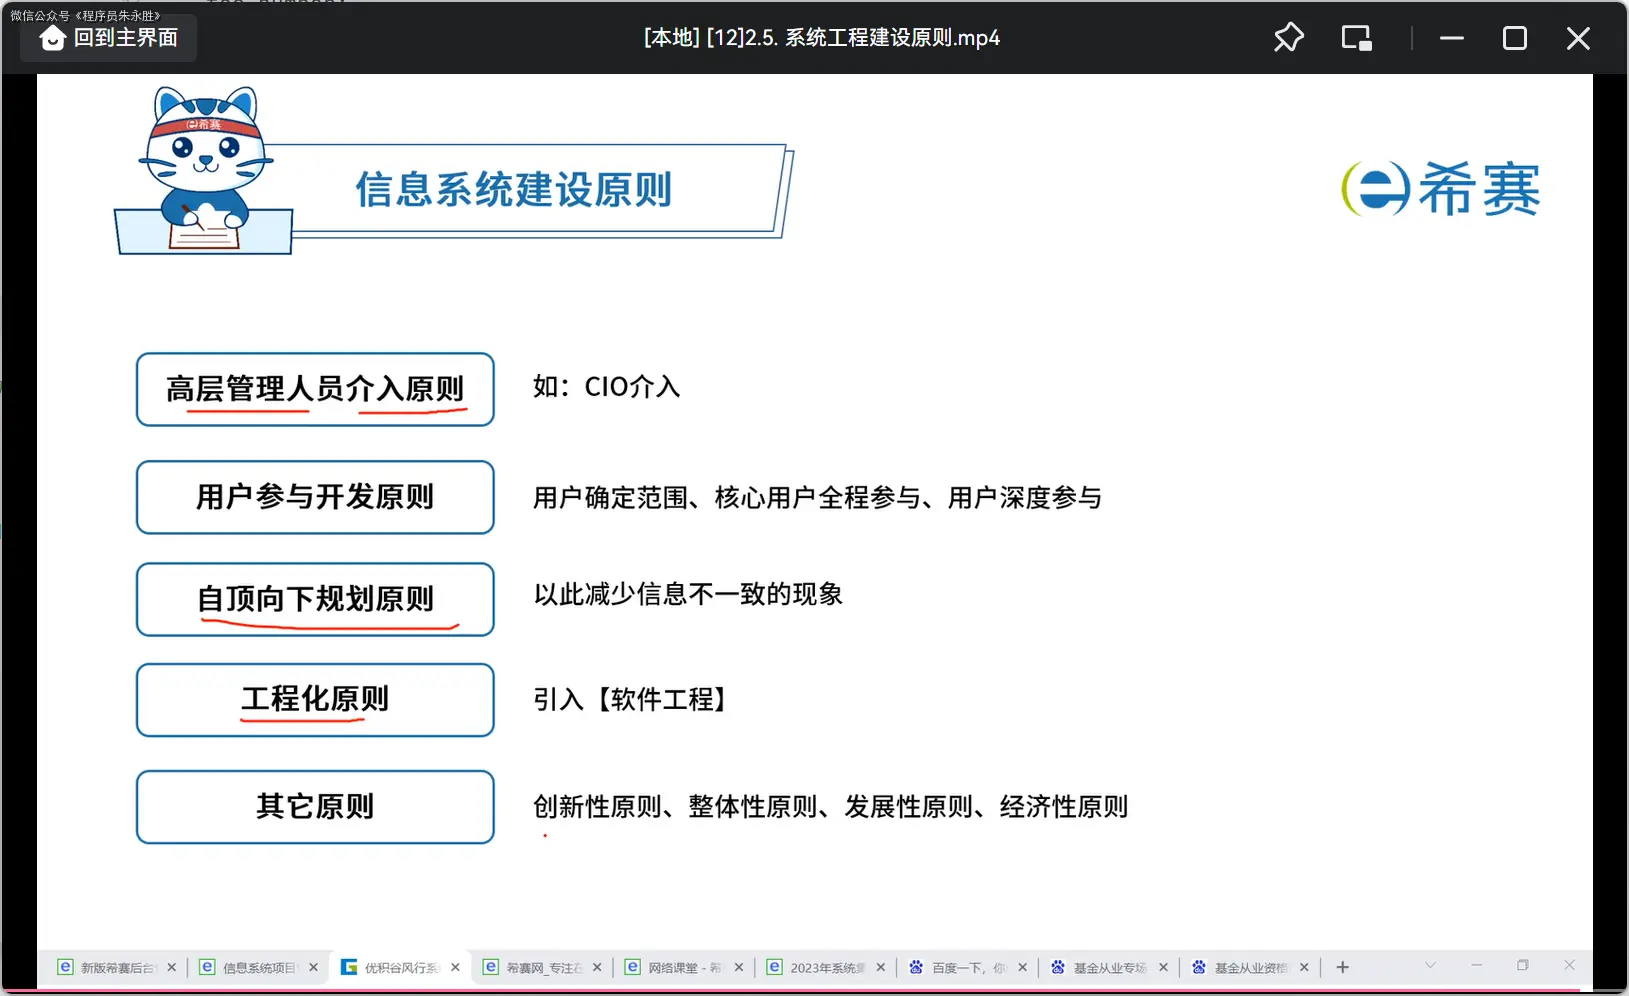Screen dimensions: 1629x996
Task: Expand the browser tab list chevron
Action: point(1430,965)
